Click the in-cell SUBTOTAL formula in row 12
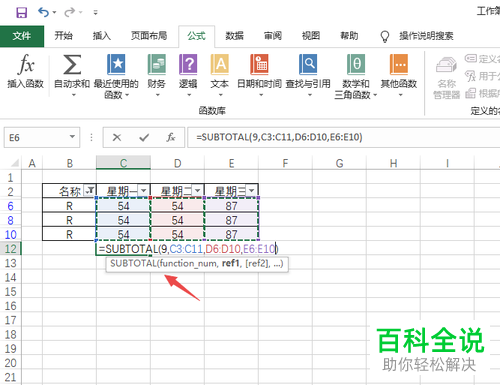500x385 pixels. coord(188,249)
